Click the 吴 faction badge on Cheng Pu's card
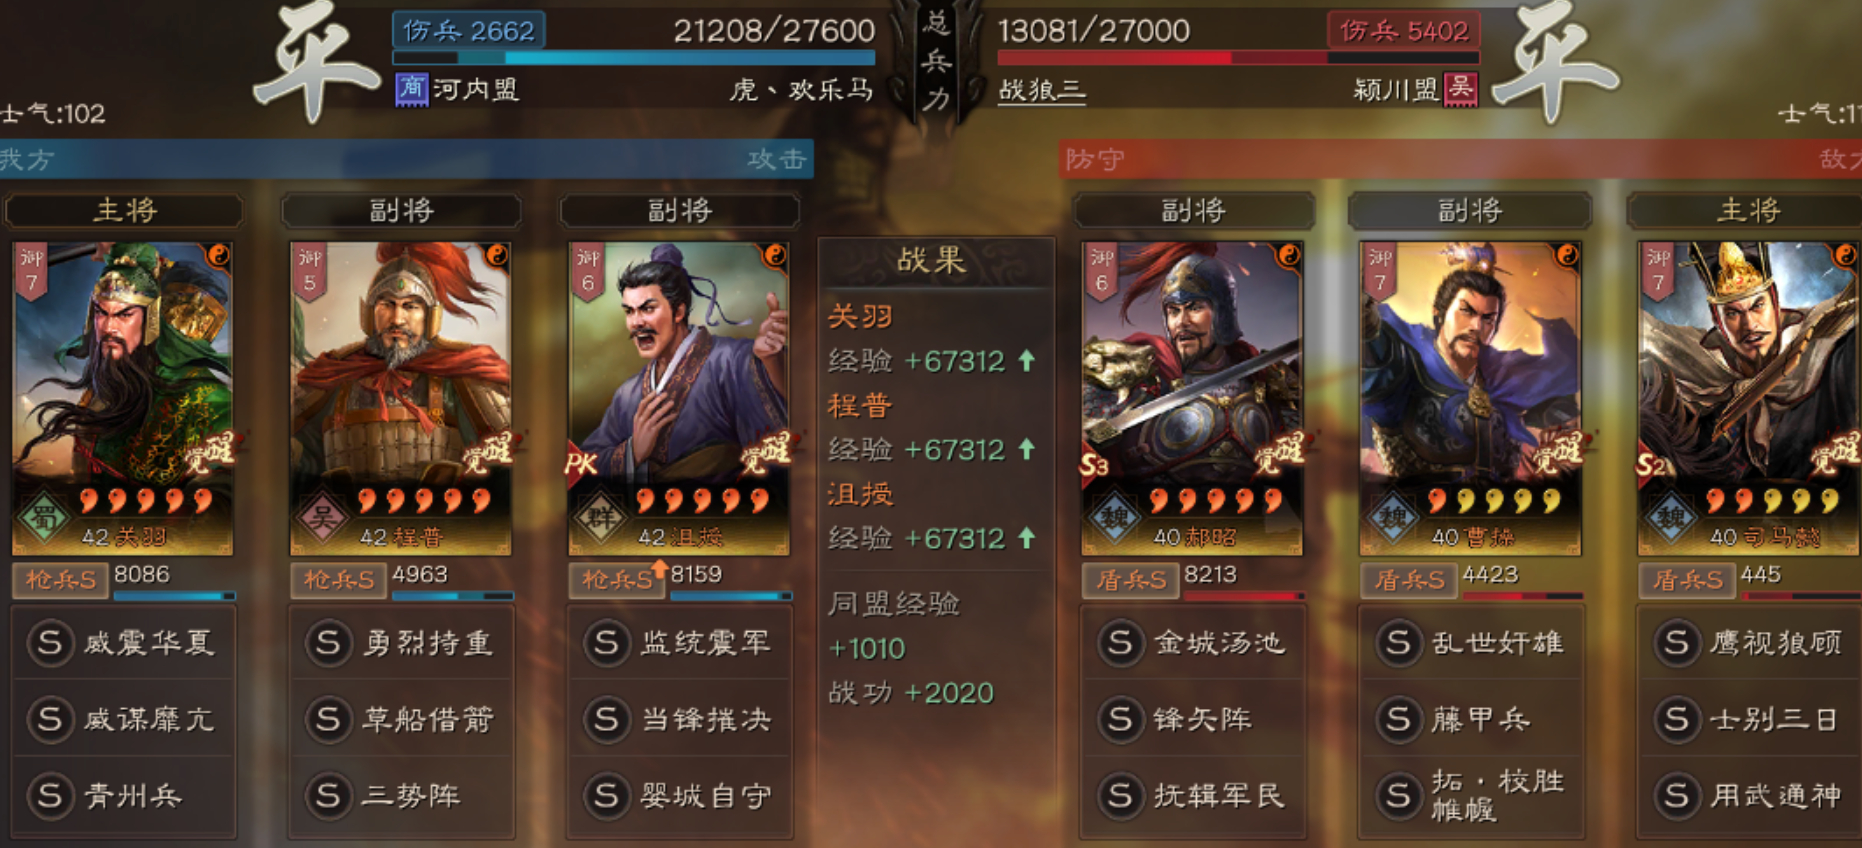The width and height of the screenshot is (1862, 848). [x=323, y=518]
